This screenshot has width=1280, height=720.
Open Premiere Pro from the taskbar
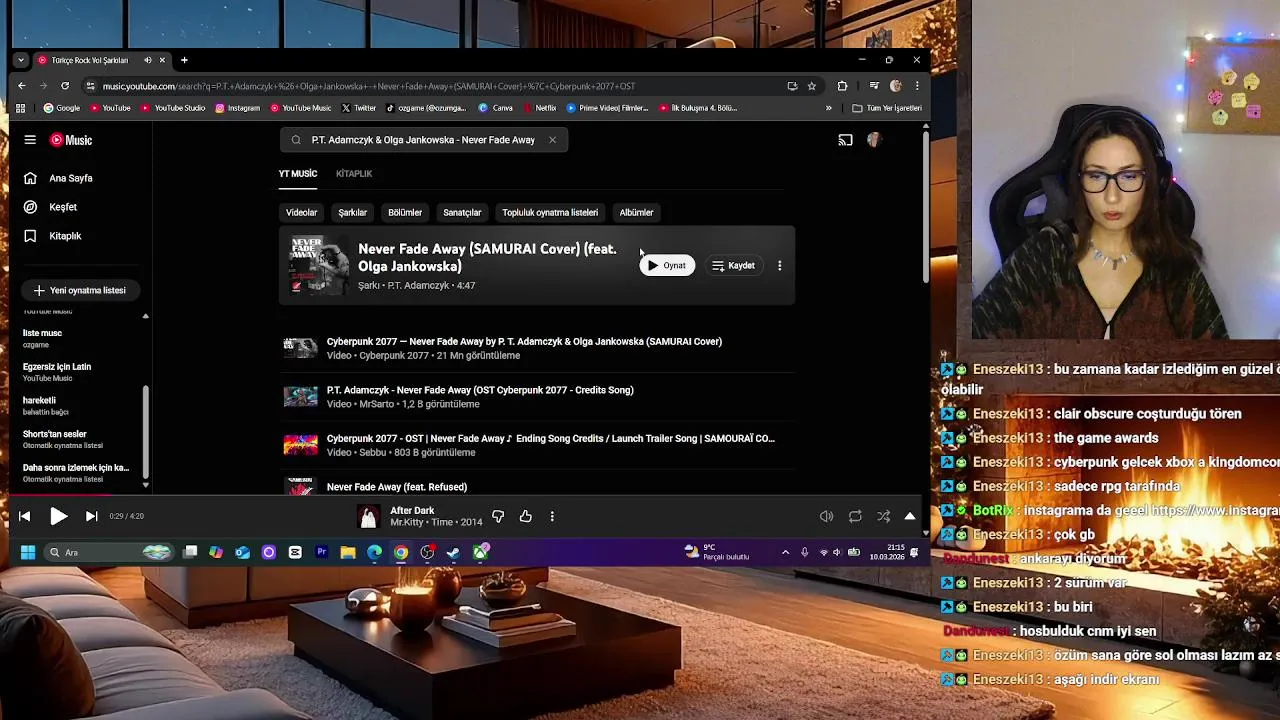tap(322, 552)
